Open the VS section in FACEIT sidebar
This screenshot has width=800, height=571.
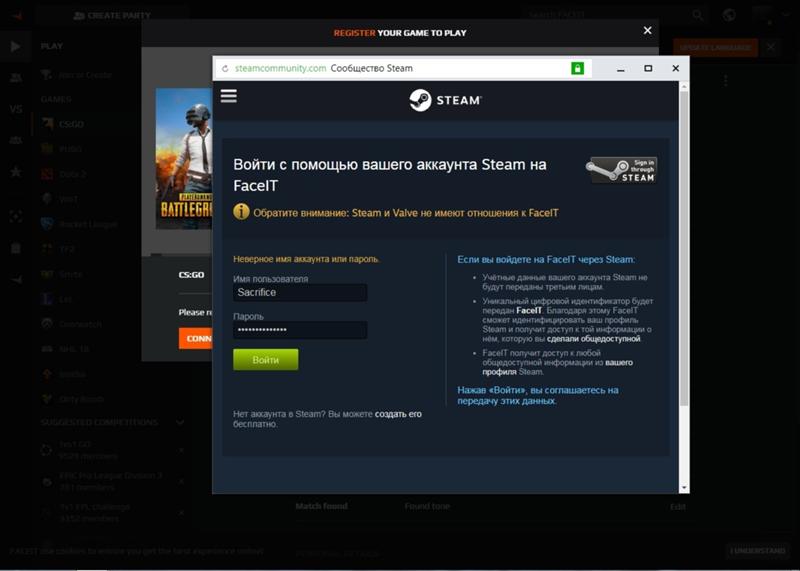[x=16, y=109]
